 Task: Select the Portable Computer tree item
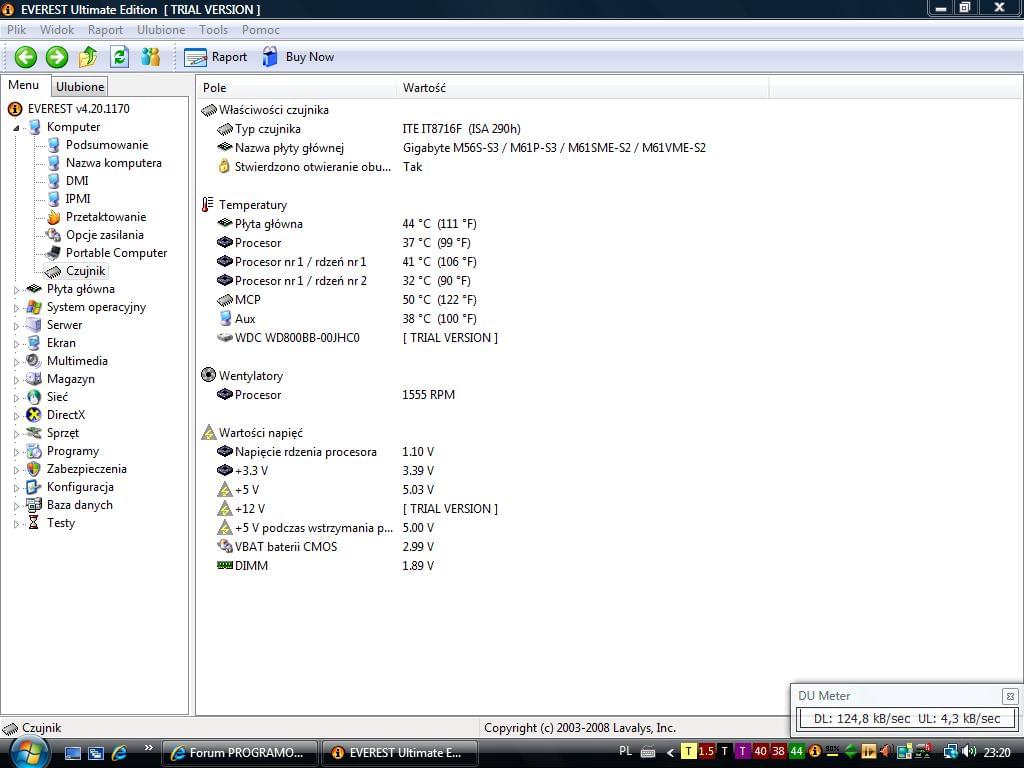point(116,253)
